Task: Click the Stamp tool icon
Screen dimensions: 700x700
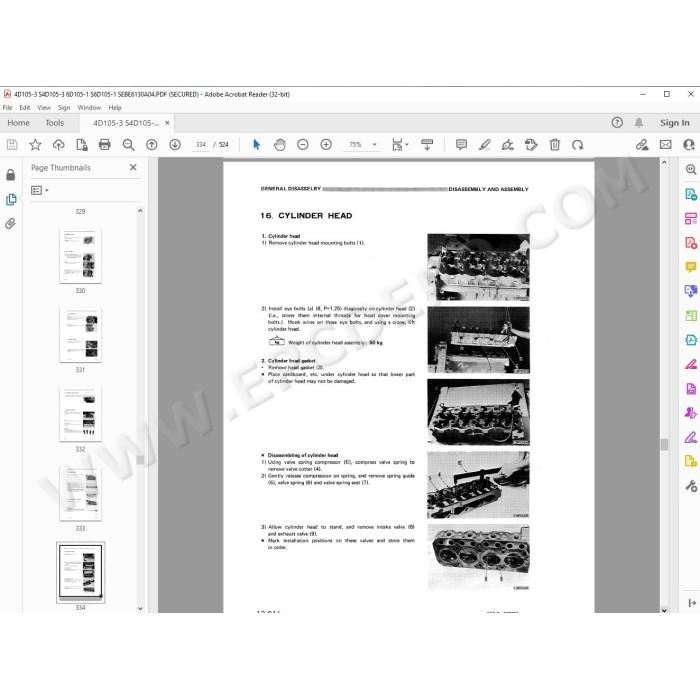Action: [x=531, y=145]
